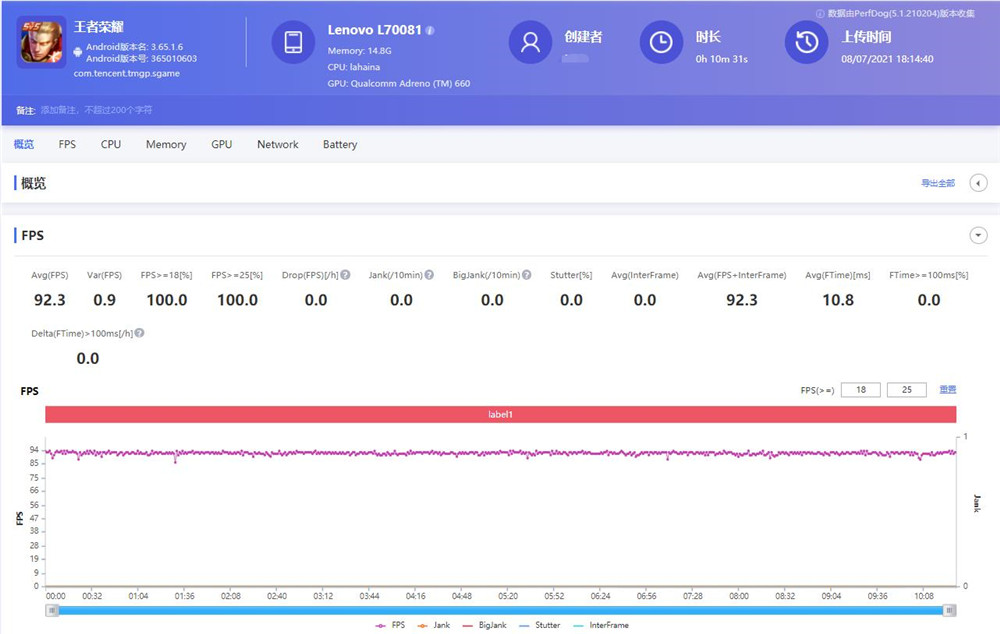Click the 导出全部 export all link
This screenshot has height=634, width=1000.
tap(938, 183)
